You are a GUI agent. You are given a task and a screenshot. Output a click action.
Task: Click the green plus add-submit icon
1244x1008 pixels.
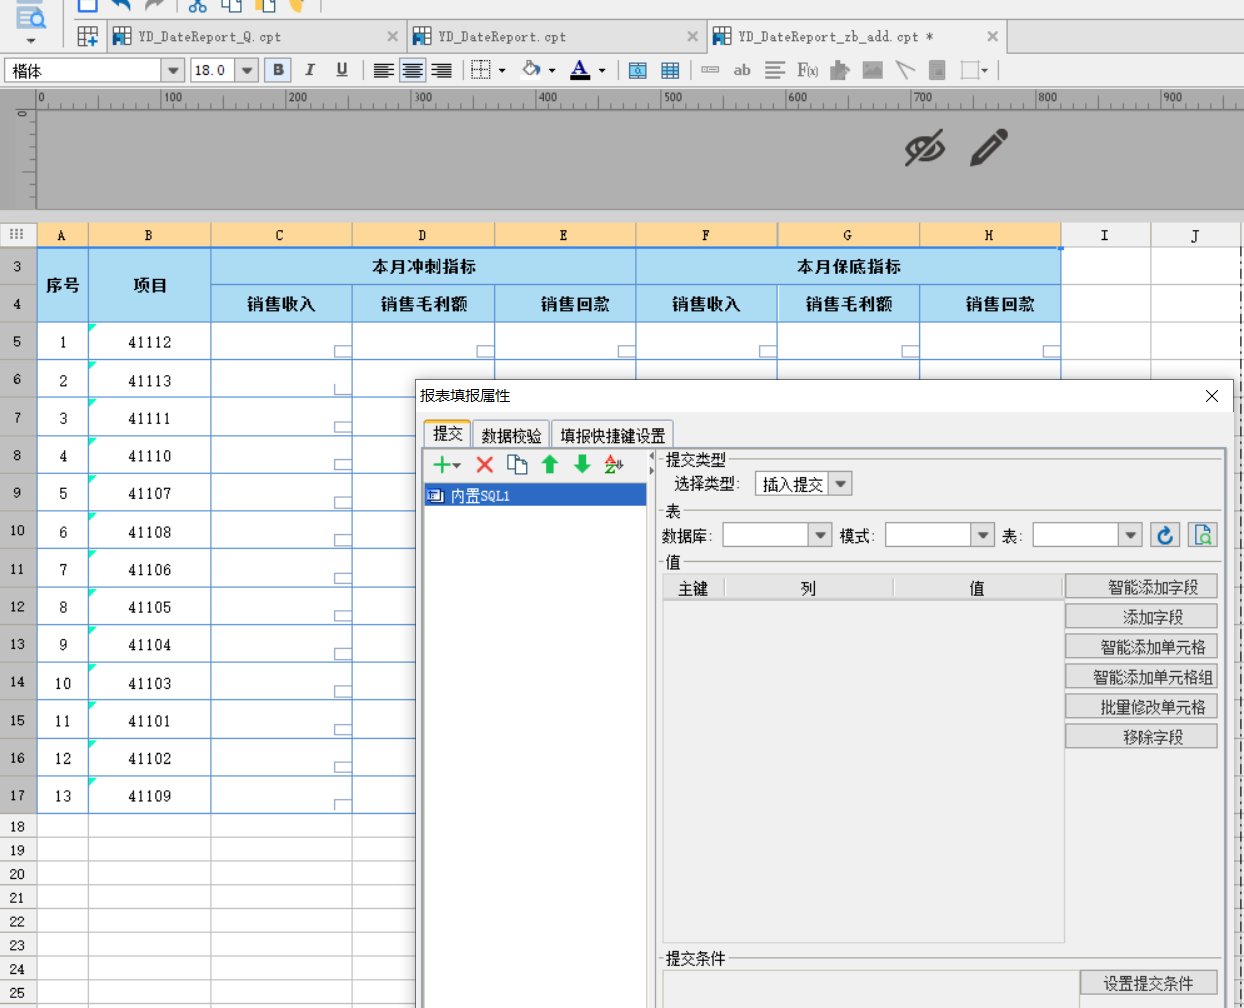pos(441,465)
